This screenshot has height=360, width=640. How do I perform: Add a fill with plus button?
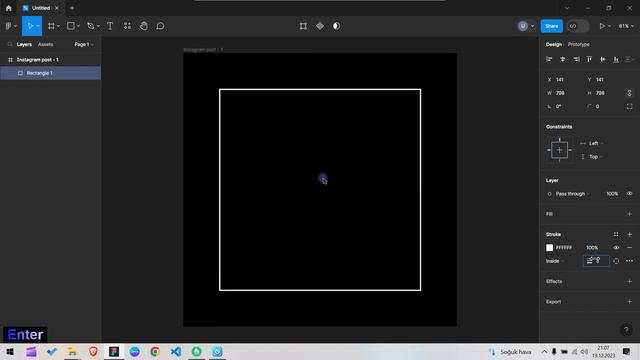[x=629, y=214]
